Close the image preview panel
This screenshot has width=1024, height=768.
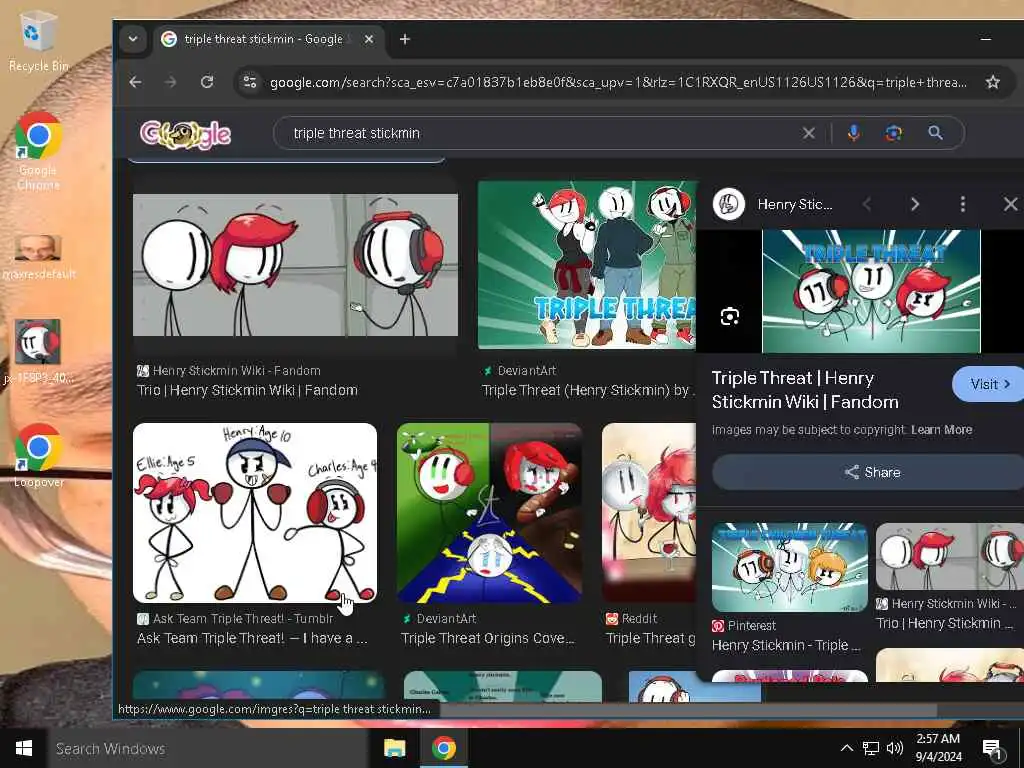[x=1010, y=204]
